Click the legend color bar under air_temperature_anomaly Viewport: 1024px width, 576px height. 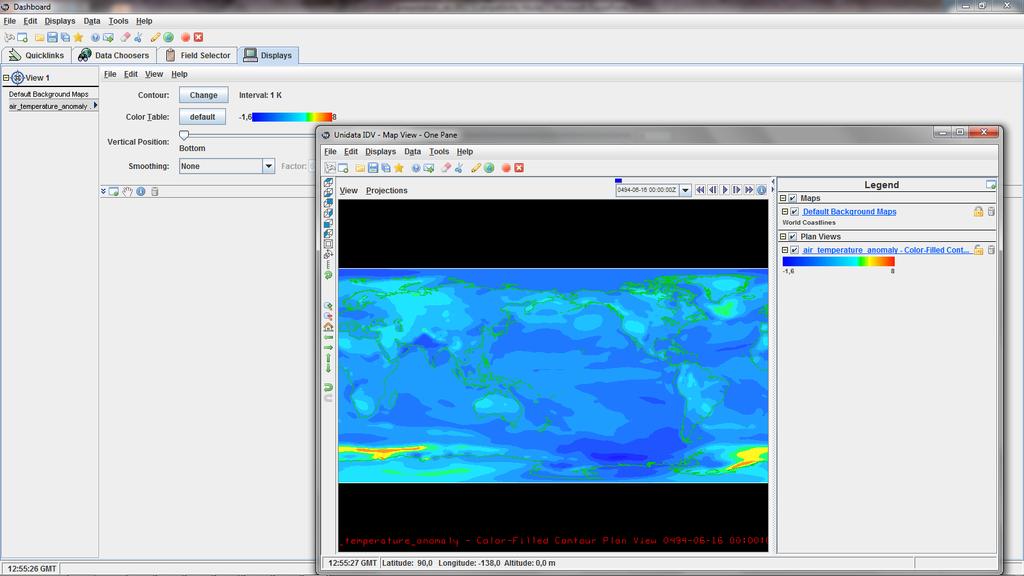coord(839,261)
